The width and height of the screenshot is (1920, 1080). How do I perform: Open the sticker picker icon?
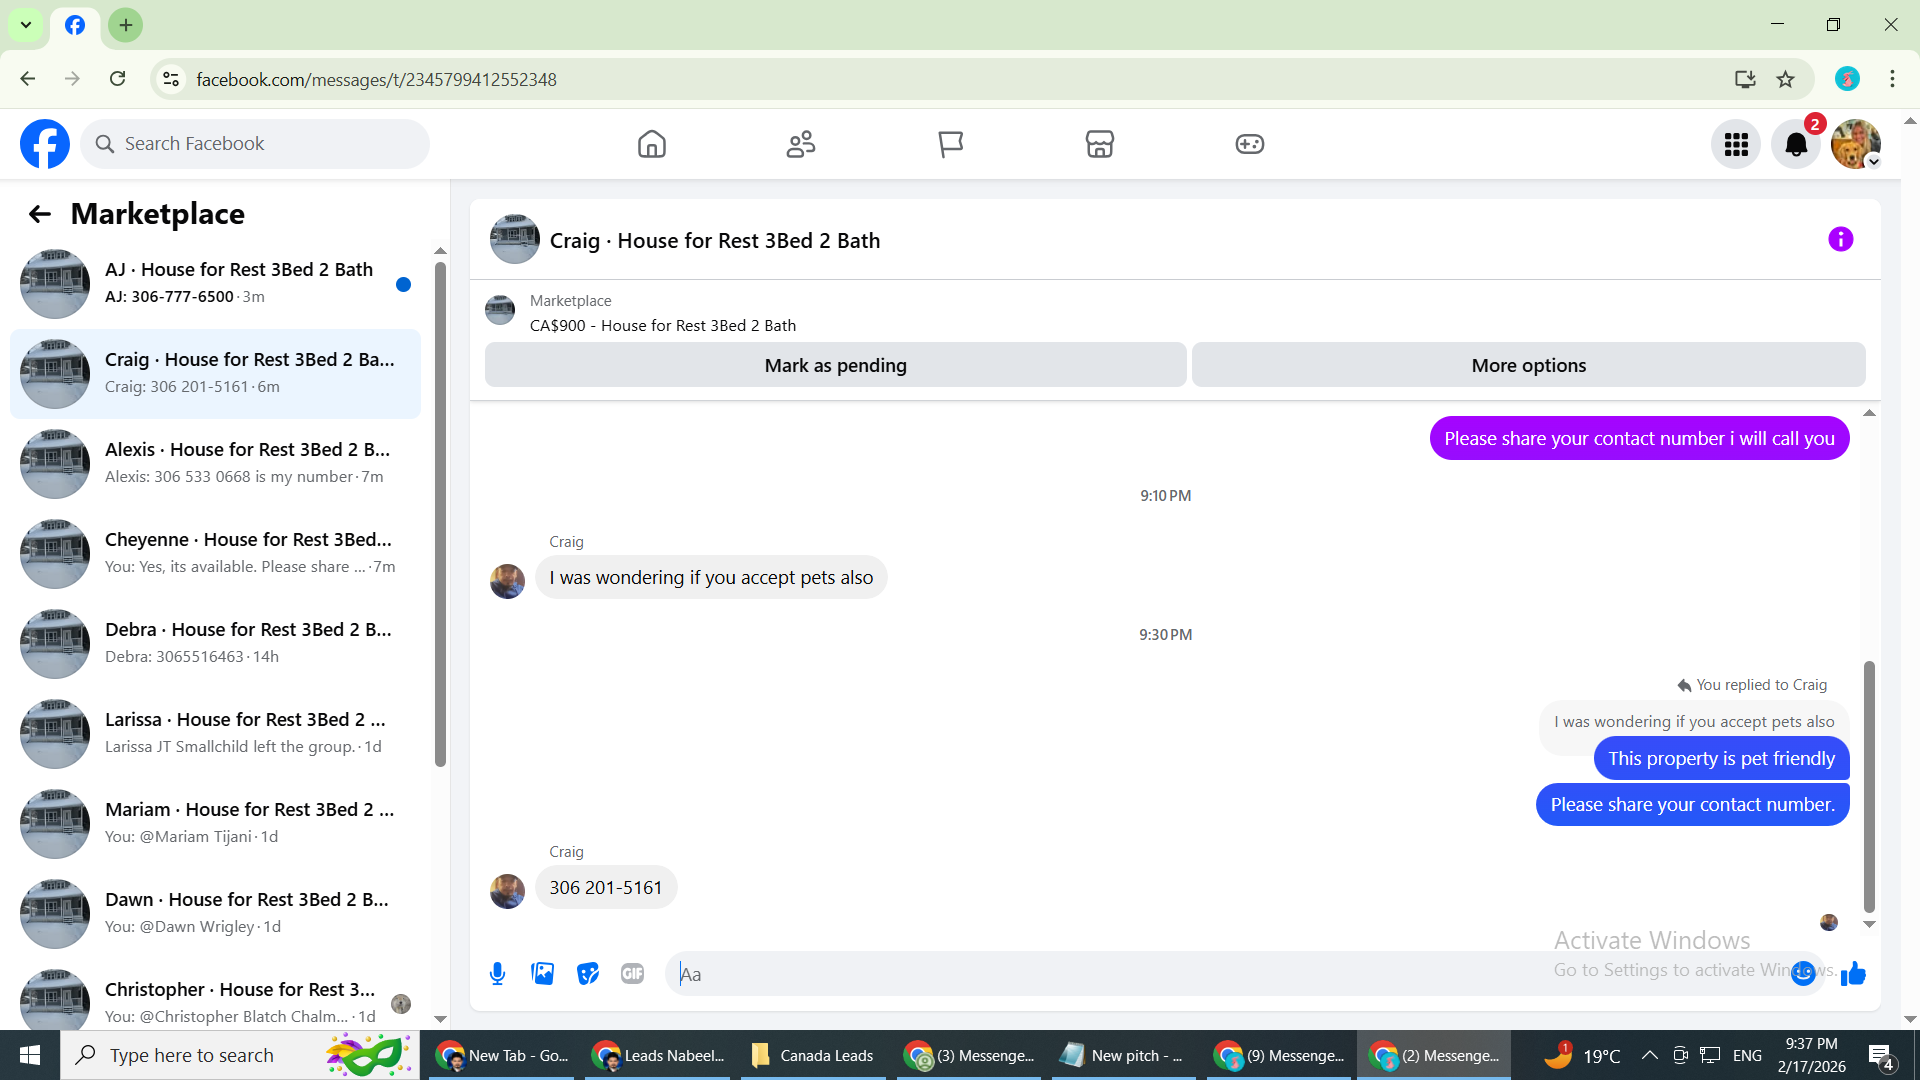coord(588,973)
